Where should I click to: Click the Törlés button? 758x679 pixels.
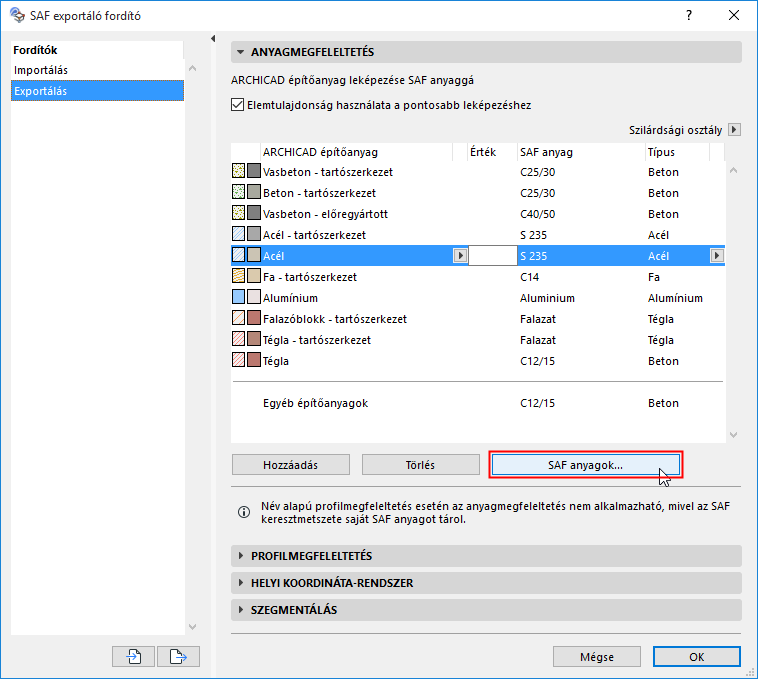pyautogui.click(x=421, y=465)
